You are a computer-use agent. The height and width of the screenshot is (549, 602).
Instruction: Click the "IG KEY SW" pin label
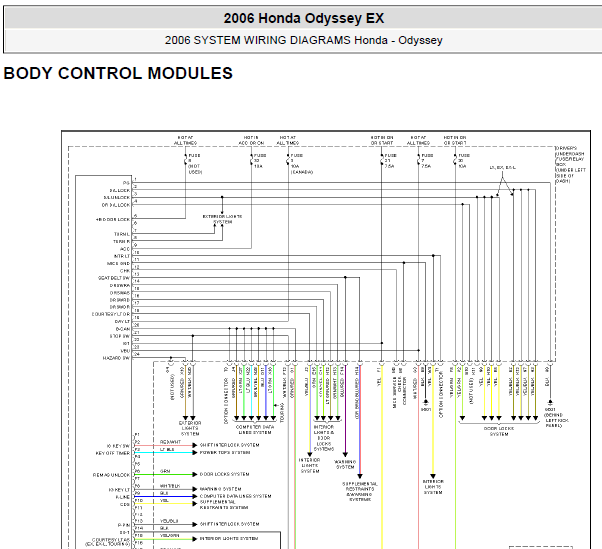point(118,446)
